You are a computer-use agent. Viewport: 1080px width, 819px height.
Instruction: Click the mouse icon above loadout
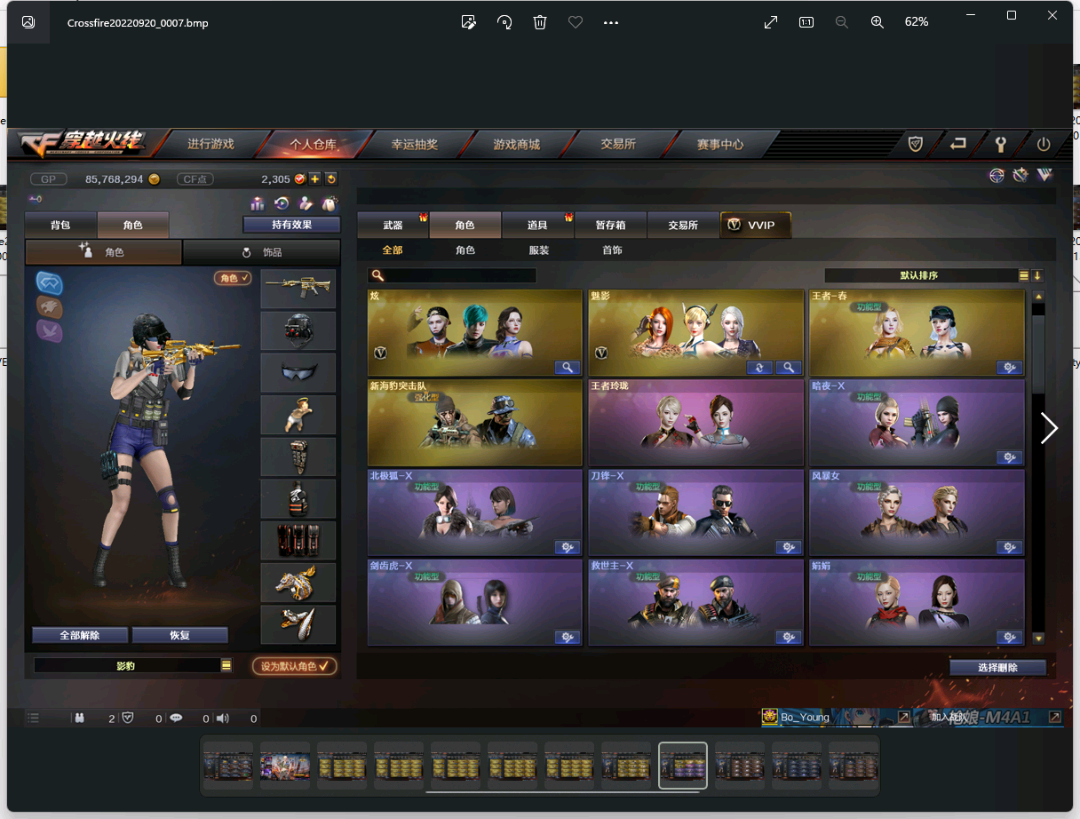coord(330,203)
